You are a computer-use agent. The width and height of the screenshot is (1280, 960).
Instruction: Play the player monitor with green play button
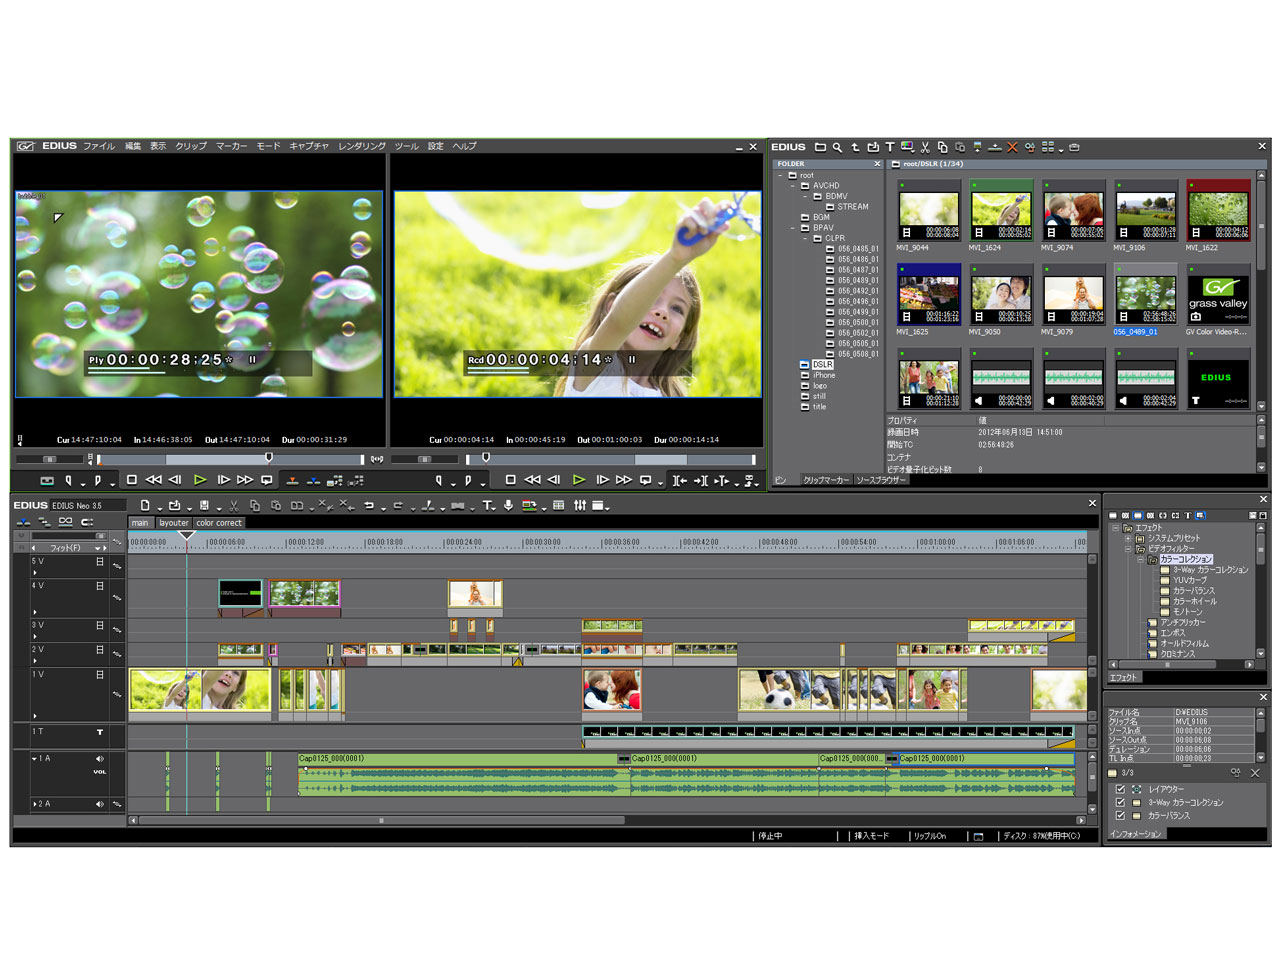(x=200, y=481)
